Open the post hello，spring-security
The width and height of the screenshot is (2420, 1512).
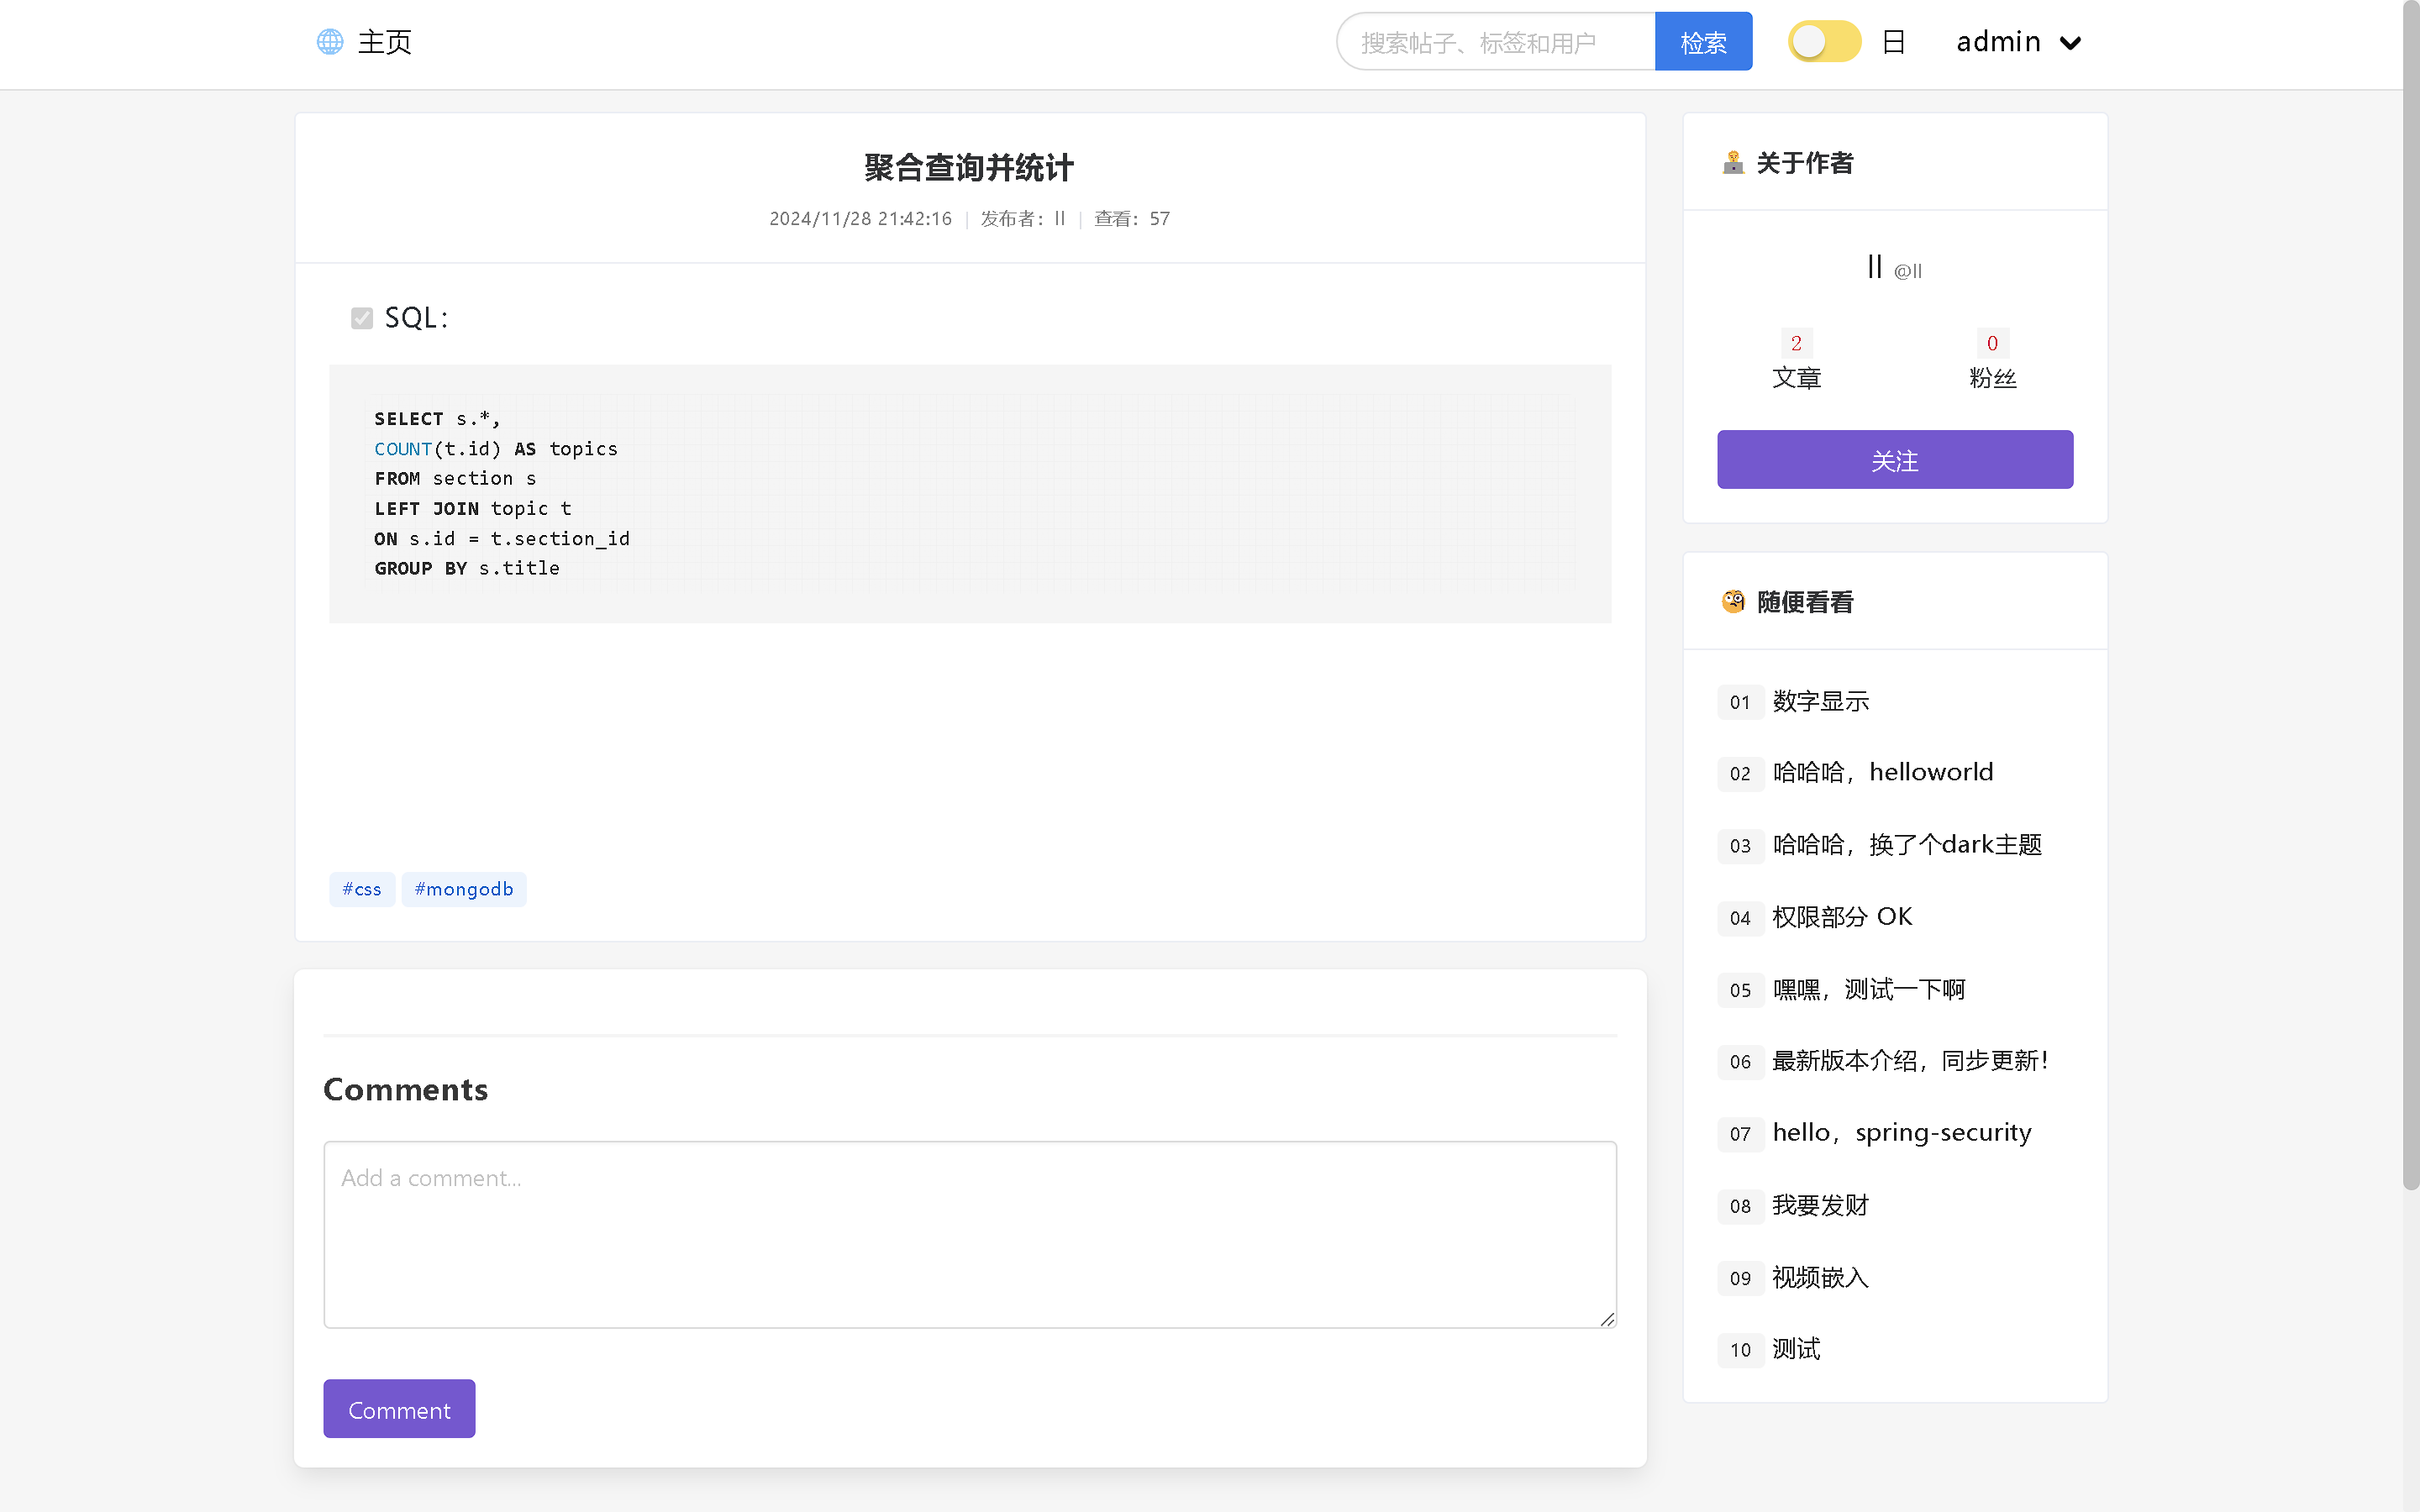[x=1902, y=1133]
